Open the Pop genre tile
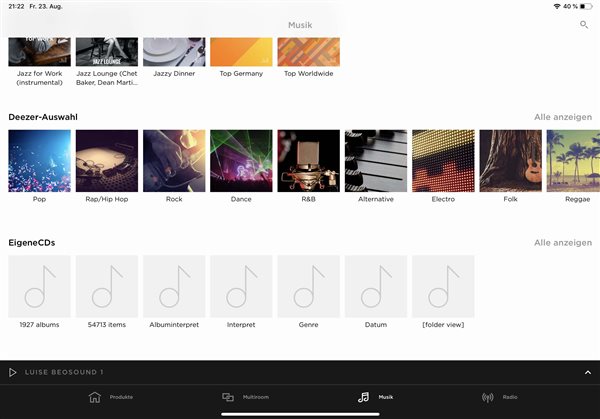The width and height of the screenshot is (600, 419). tap(39, 161)
